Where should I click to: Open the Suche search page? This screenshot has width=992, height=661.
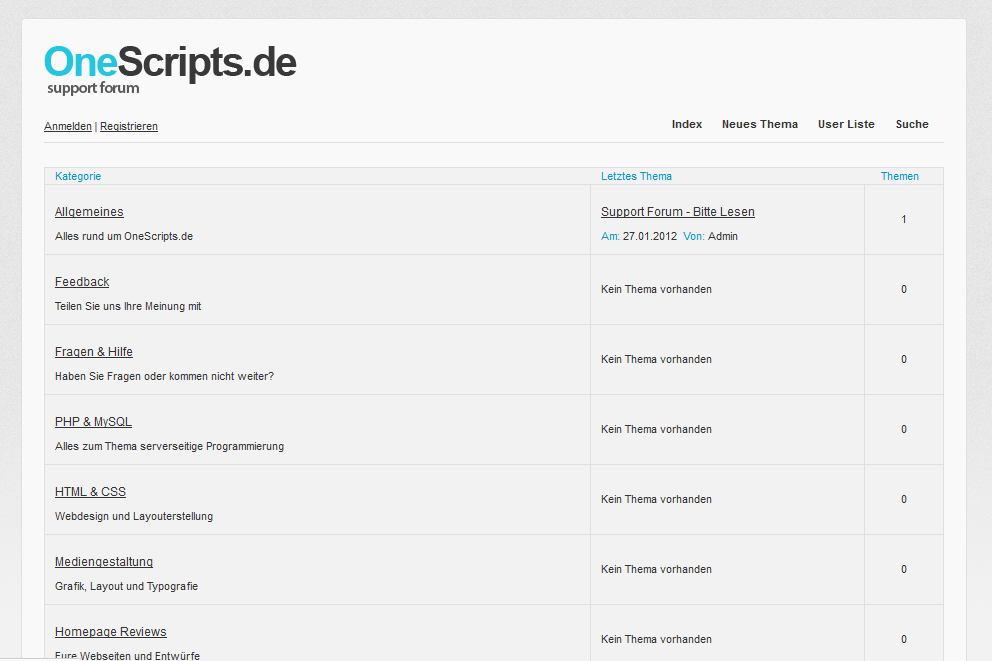[x=911, y=124]
